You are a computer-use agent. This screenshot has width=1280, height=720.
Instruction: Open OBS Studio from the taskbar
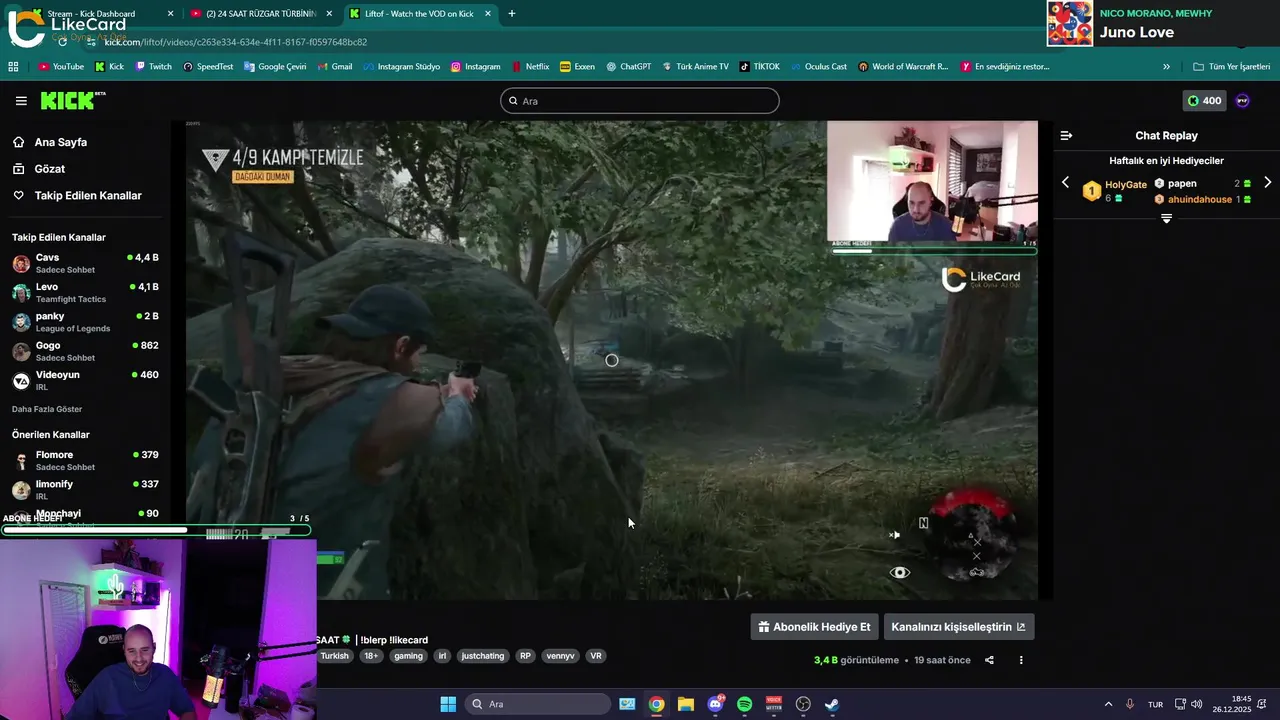803,704
